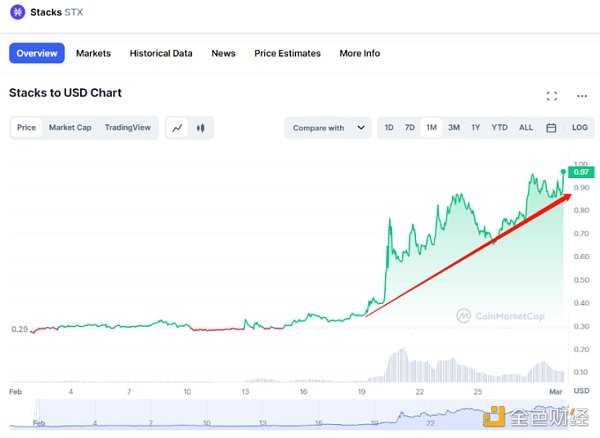Image resolution: width=600 pixels, height=438 pixels.
Task: Open the chart more options menu
Action: [582, 96]
